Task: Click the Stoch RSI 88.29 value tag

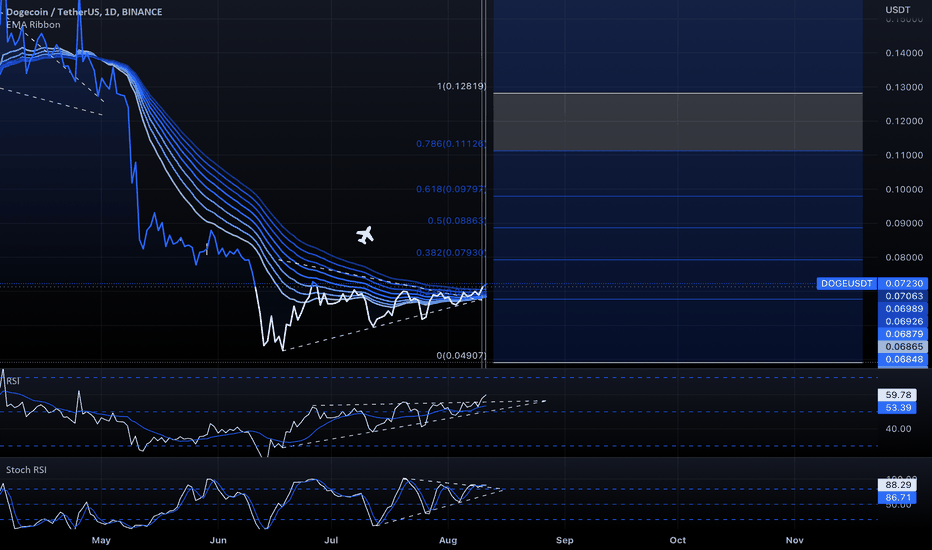Action: point(898,485)
